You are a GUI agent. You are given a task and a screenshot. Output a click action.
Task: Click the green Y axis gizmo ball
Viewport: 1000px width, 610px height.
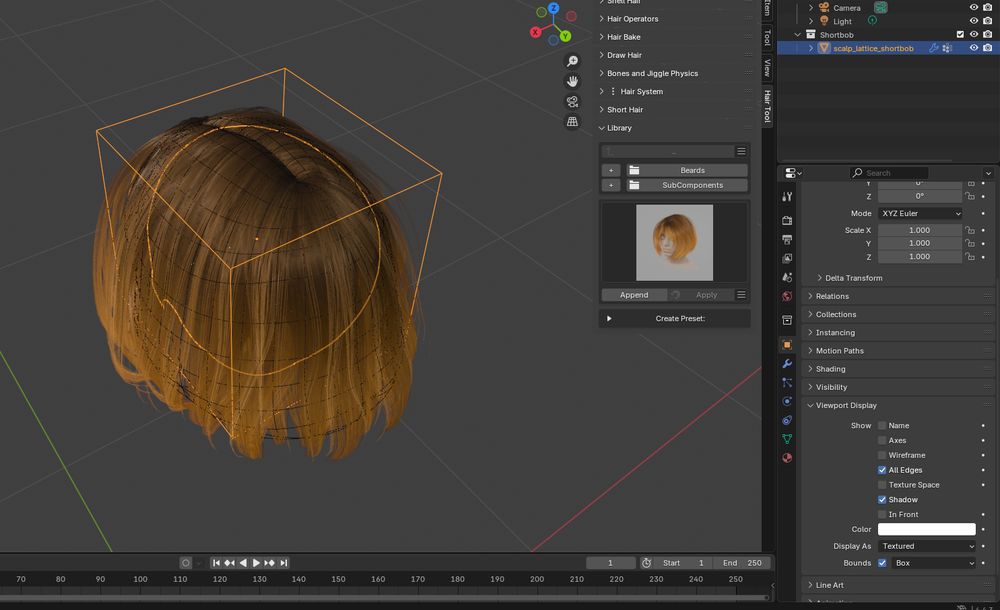(x=565, y=36)
